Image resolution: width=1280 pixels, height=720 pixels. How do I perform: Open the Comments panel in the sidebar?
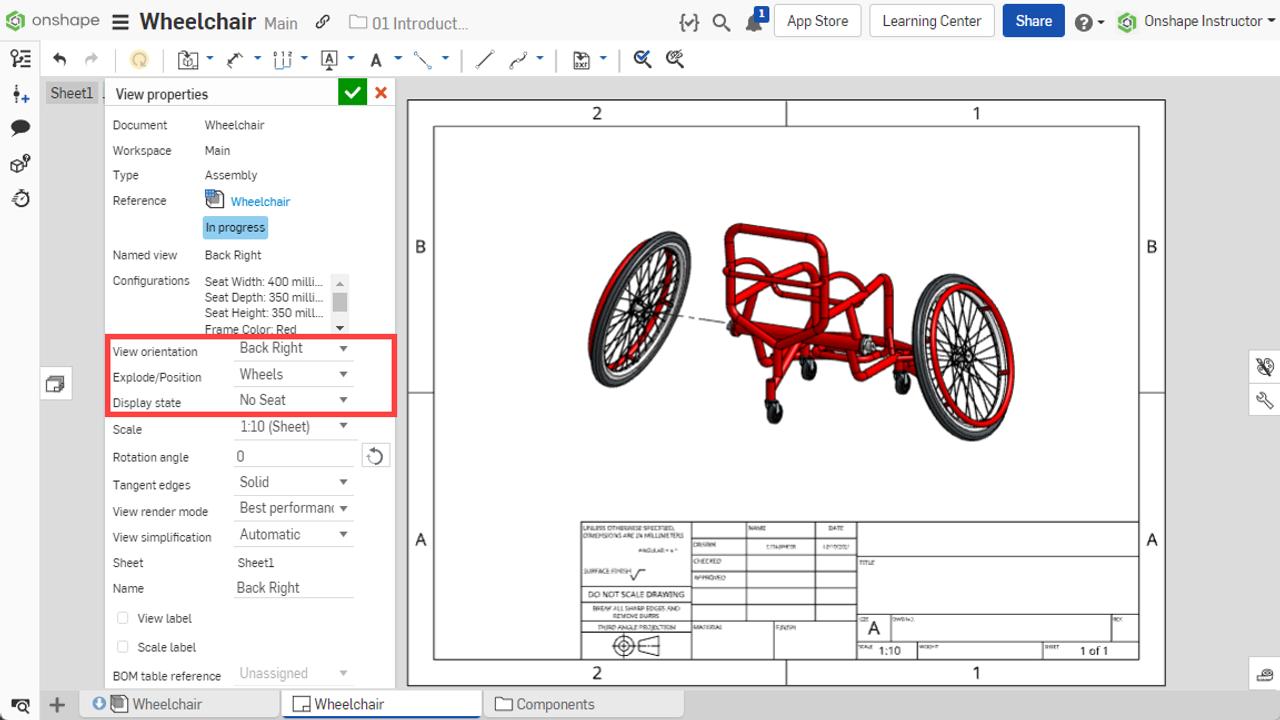point(20,128)
